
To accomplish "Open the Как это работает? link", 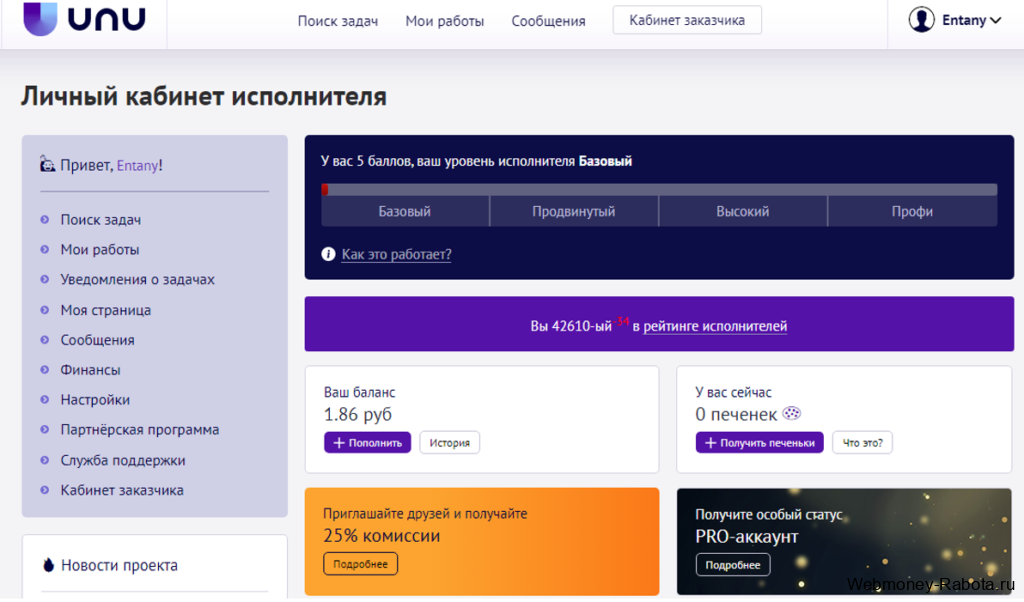I will click(396, 255).
